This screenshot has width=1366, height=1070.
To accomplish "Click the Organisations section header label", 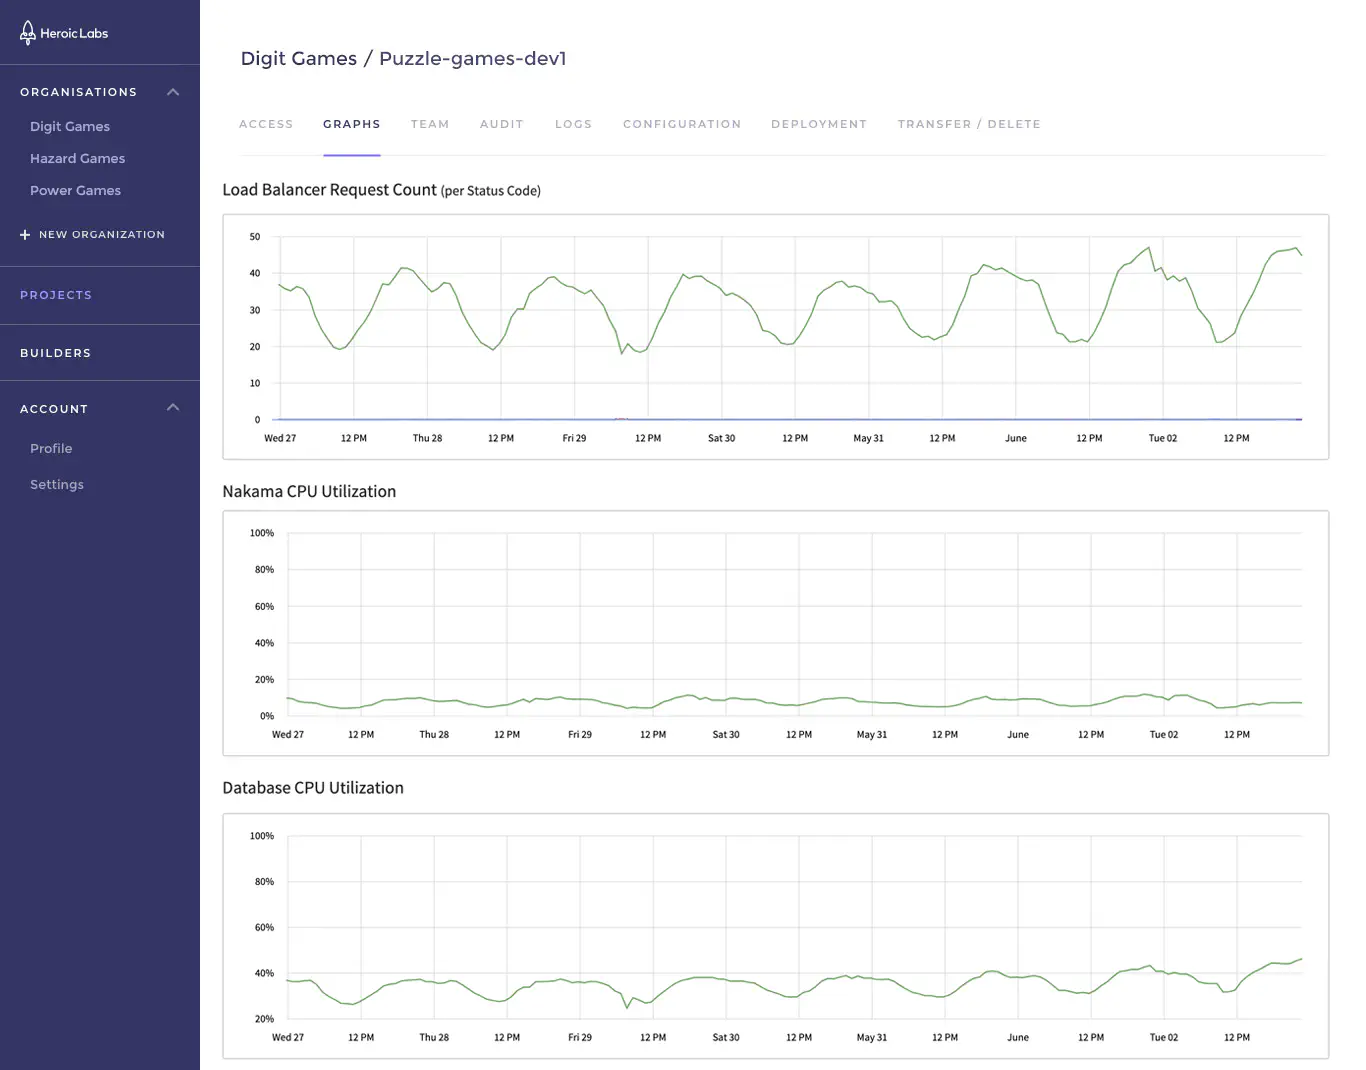I will click(x=78, y=92).
